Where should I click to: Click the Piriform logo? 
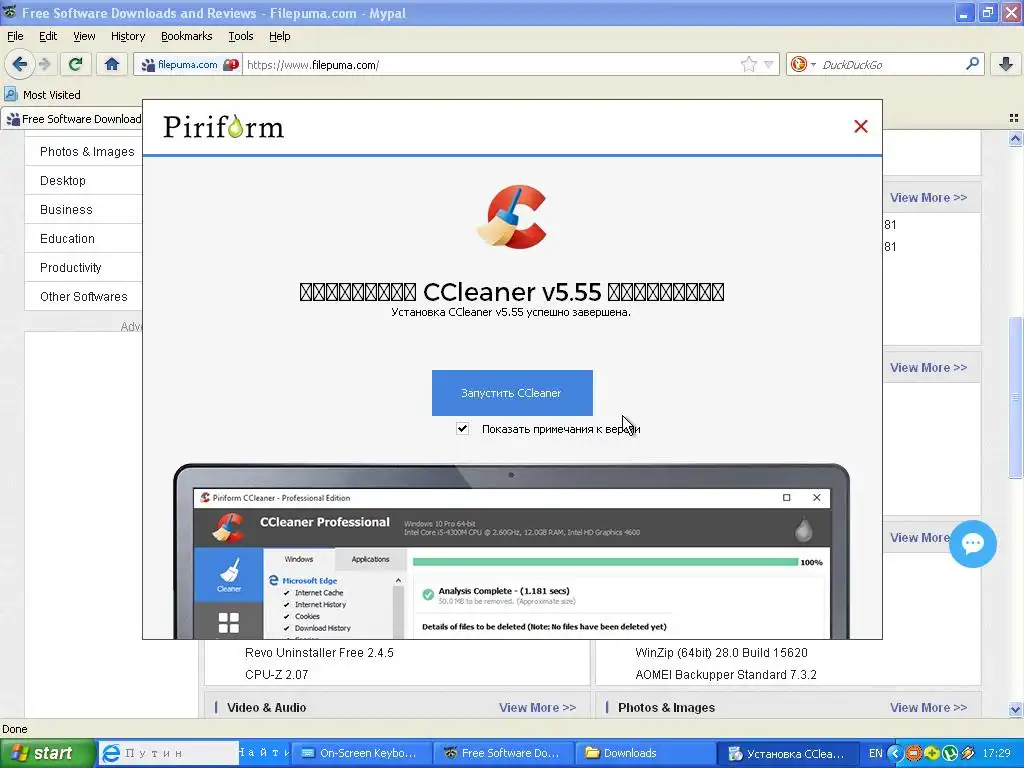(x=223, y=127)
